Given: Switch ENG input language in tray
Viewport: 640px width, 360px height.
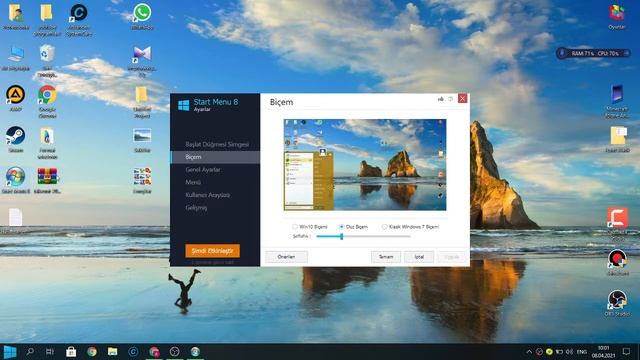Looking at the screenshot, I should point(582,352).
